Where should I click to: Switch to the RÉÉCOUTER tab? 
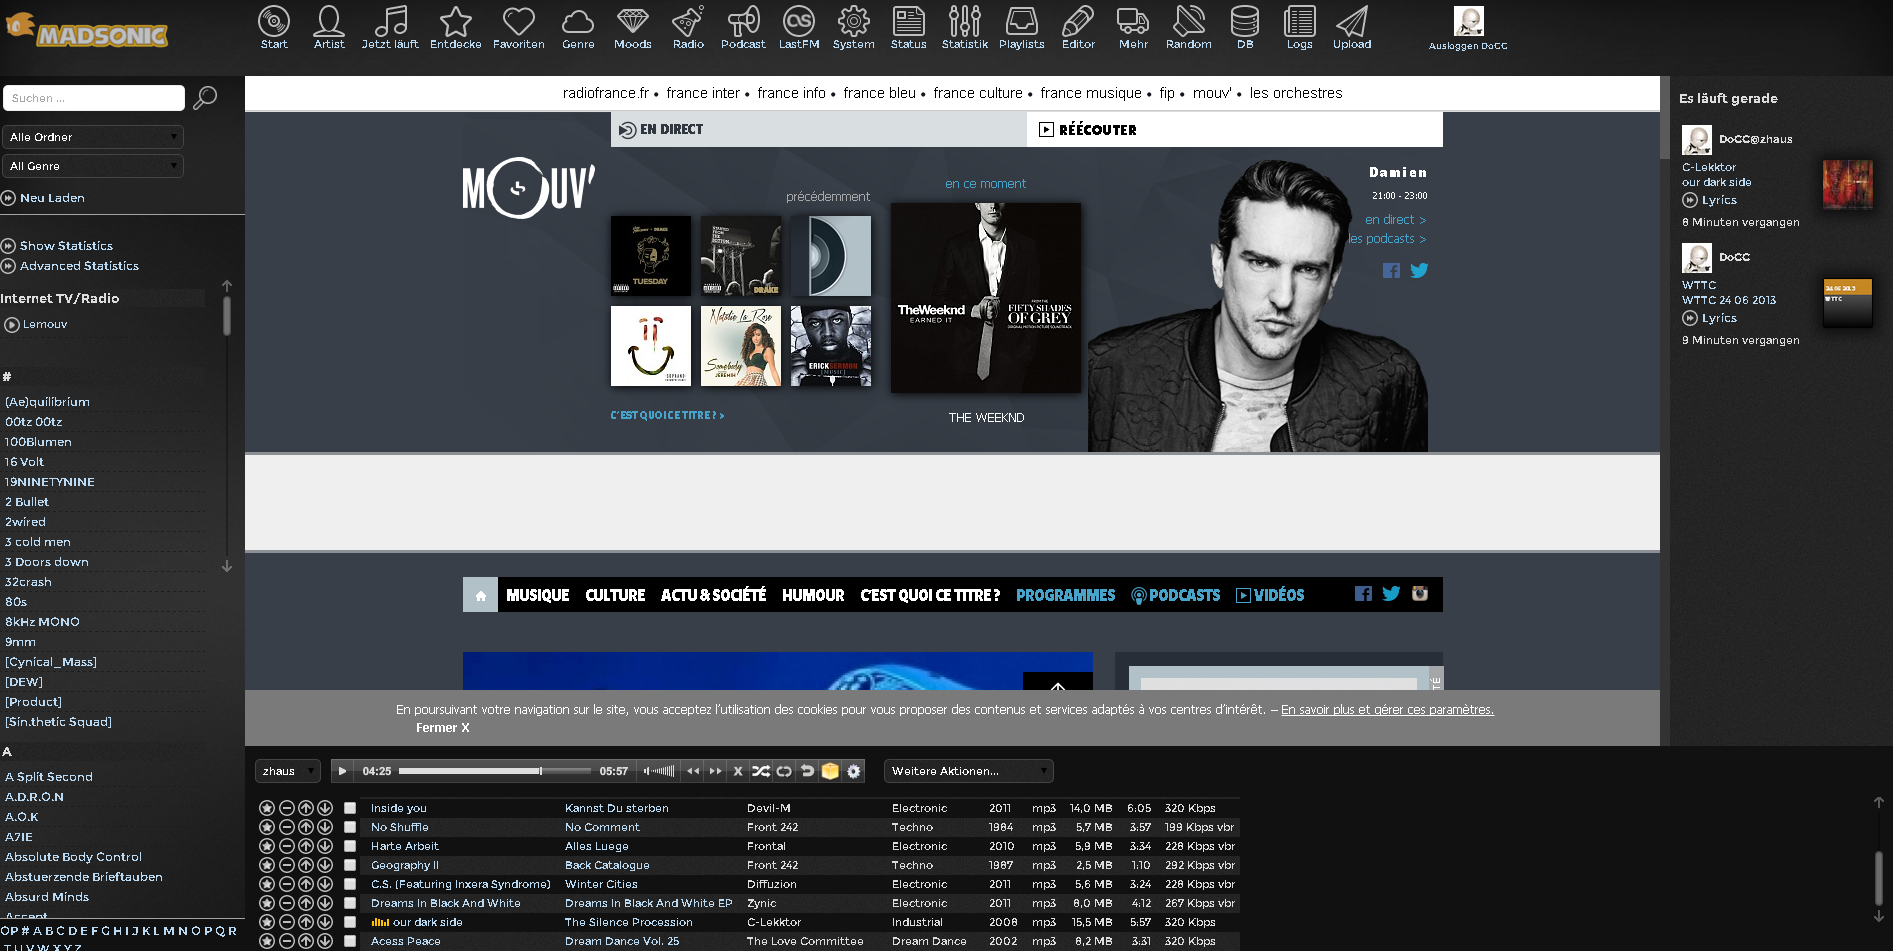(x=1096, y=130)
